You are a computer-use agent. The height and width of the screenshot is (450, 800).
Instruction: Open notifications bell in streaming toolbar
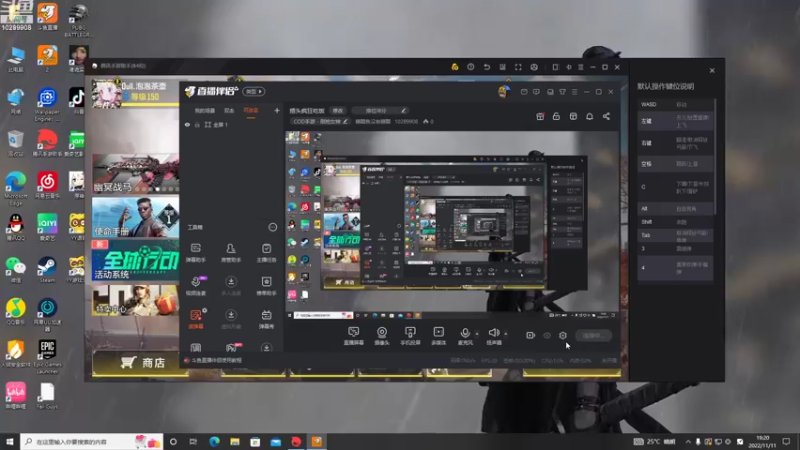[589, 116]
